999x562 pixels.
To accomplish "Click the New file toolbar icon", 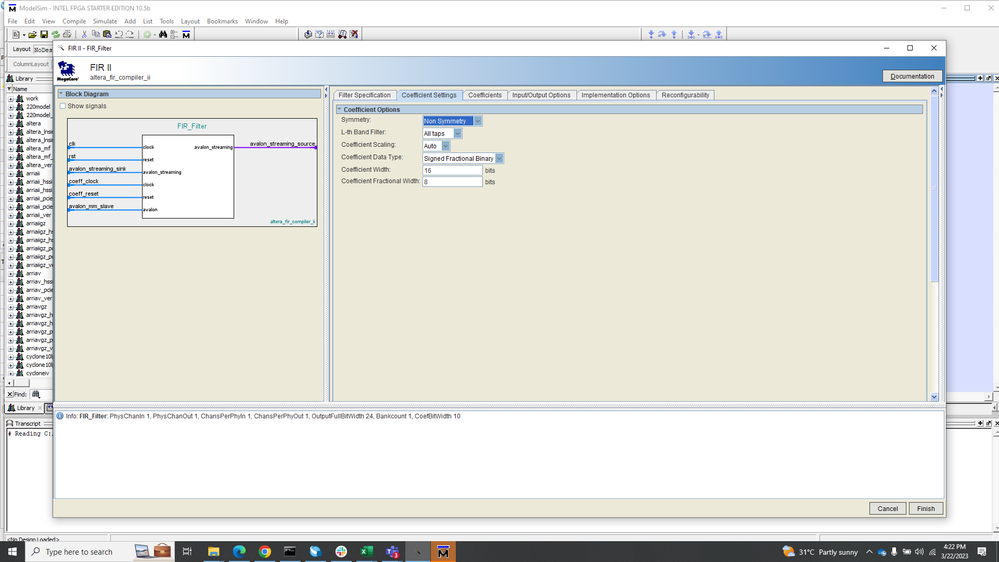I will [x=16, y=34].
